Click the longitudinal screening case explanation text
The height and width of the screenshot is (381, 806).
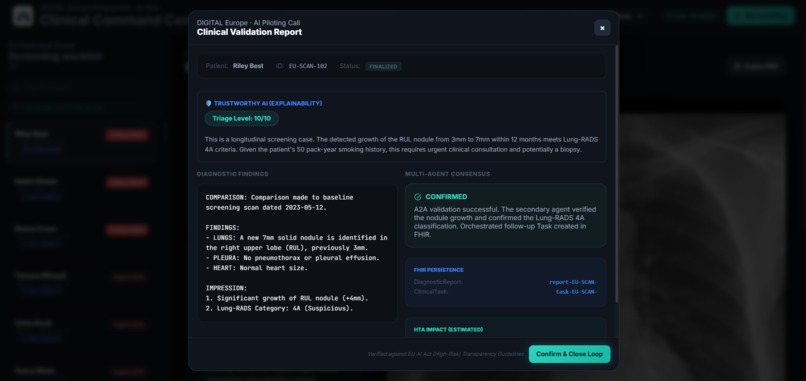(401, 144)
